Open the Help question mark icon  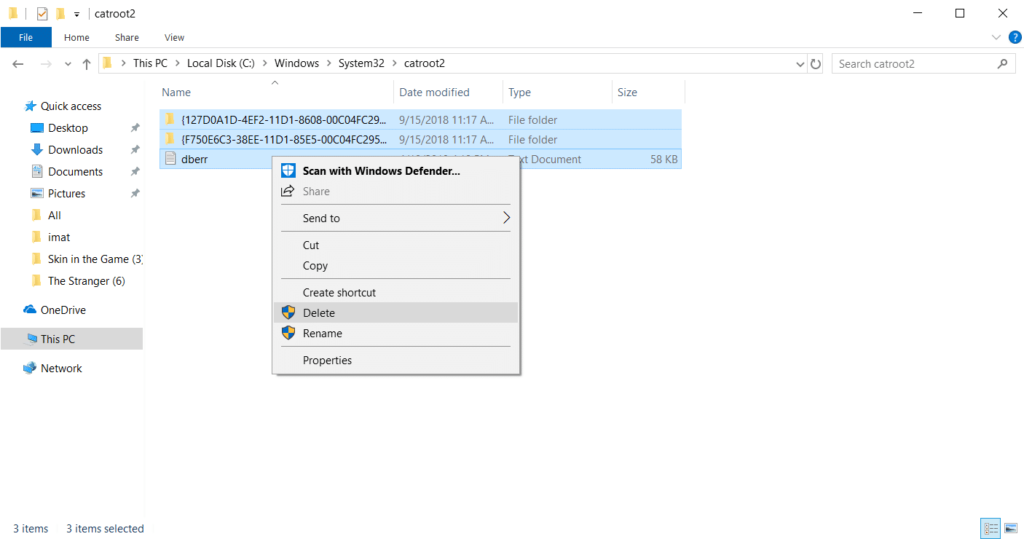(1015, 37)
